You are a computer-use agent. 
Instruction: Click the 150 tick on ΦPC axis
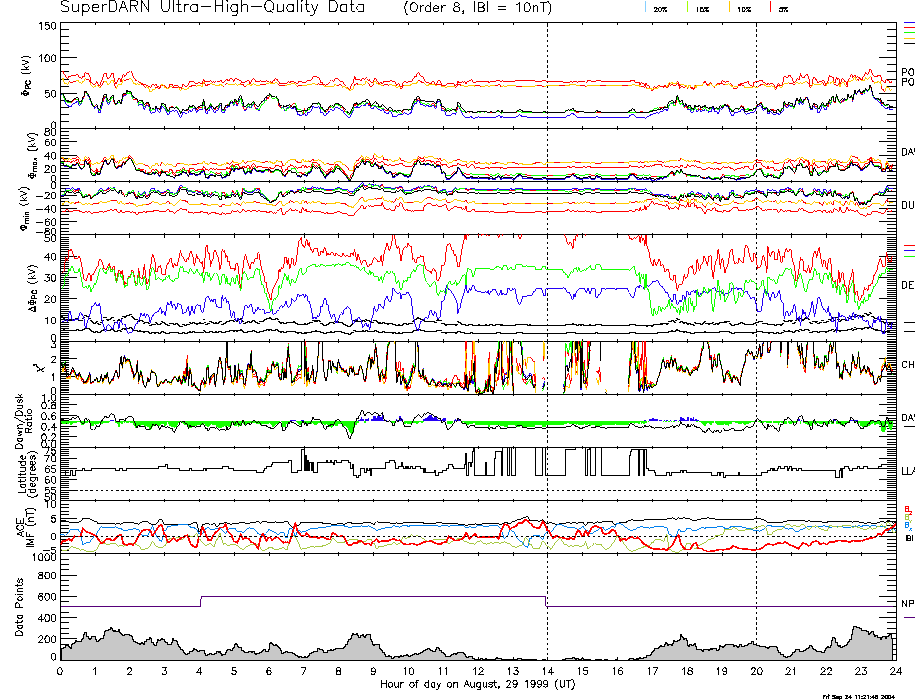[48, 26]
